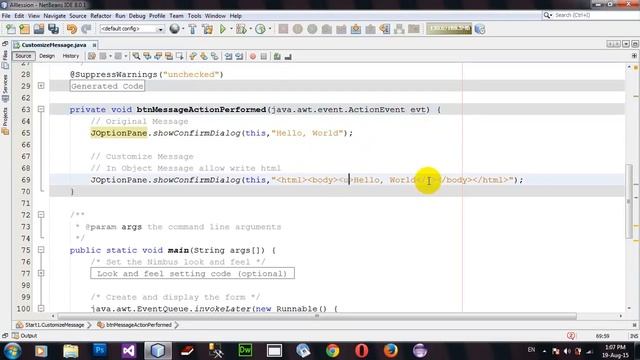Open Visual Studio from the taskbar
640x360 pixels.
pos(128,351)
